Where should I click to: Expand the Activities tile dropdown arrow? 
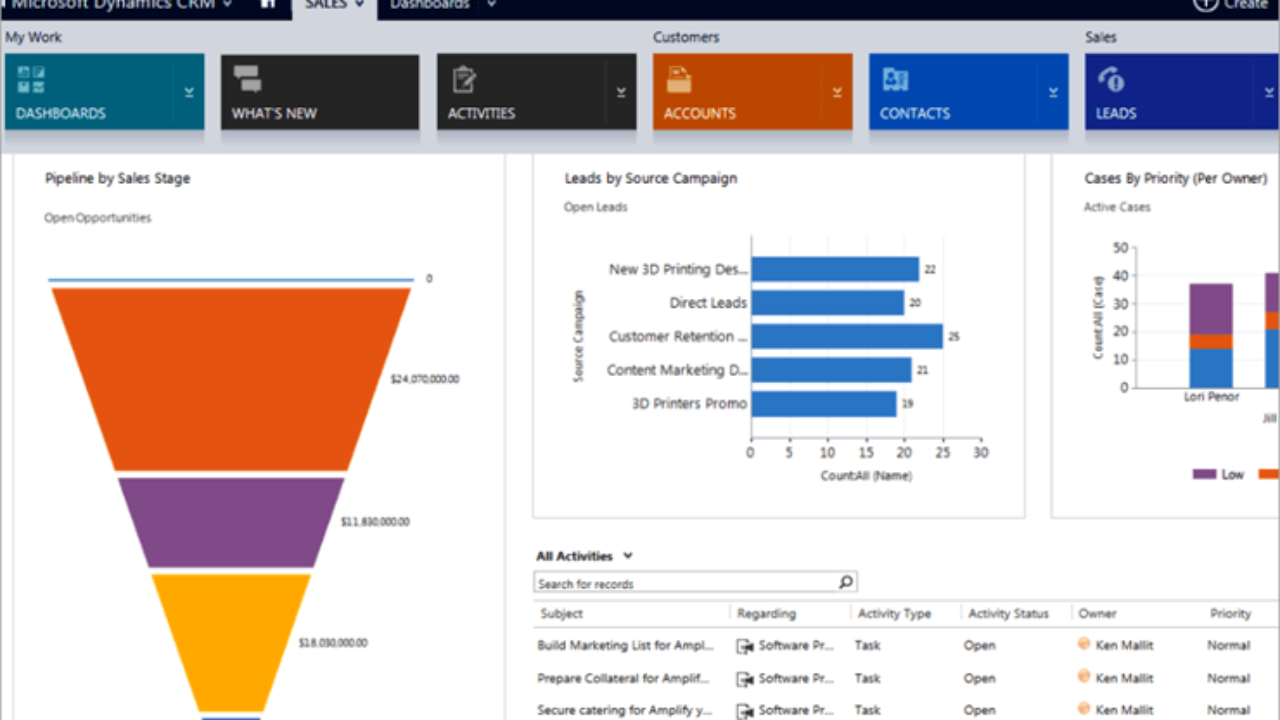[621, 92]
